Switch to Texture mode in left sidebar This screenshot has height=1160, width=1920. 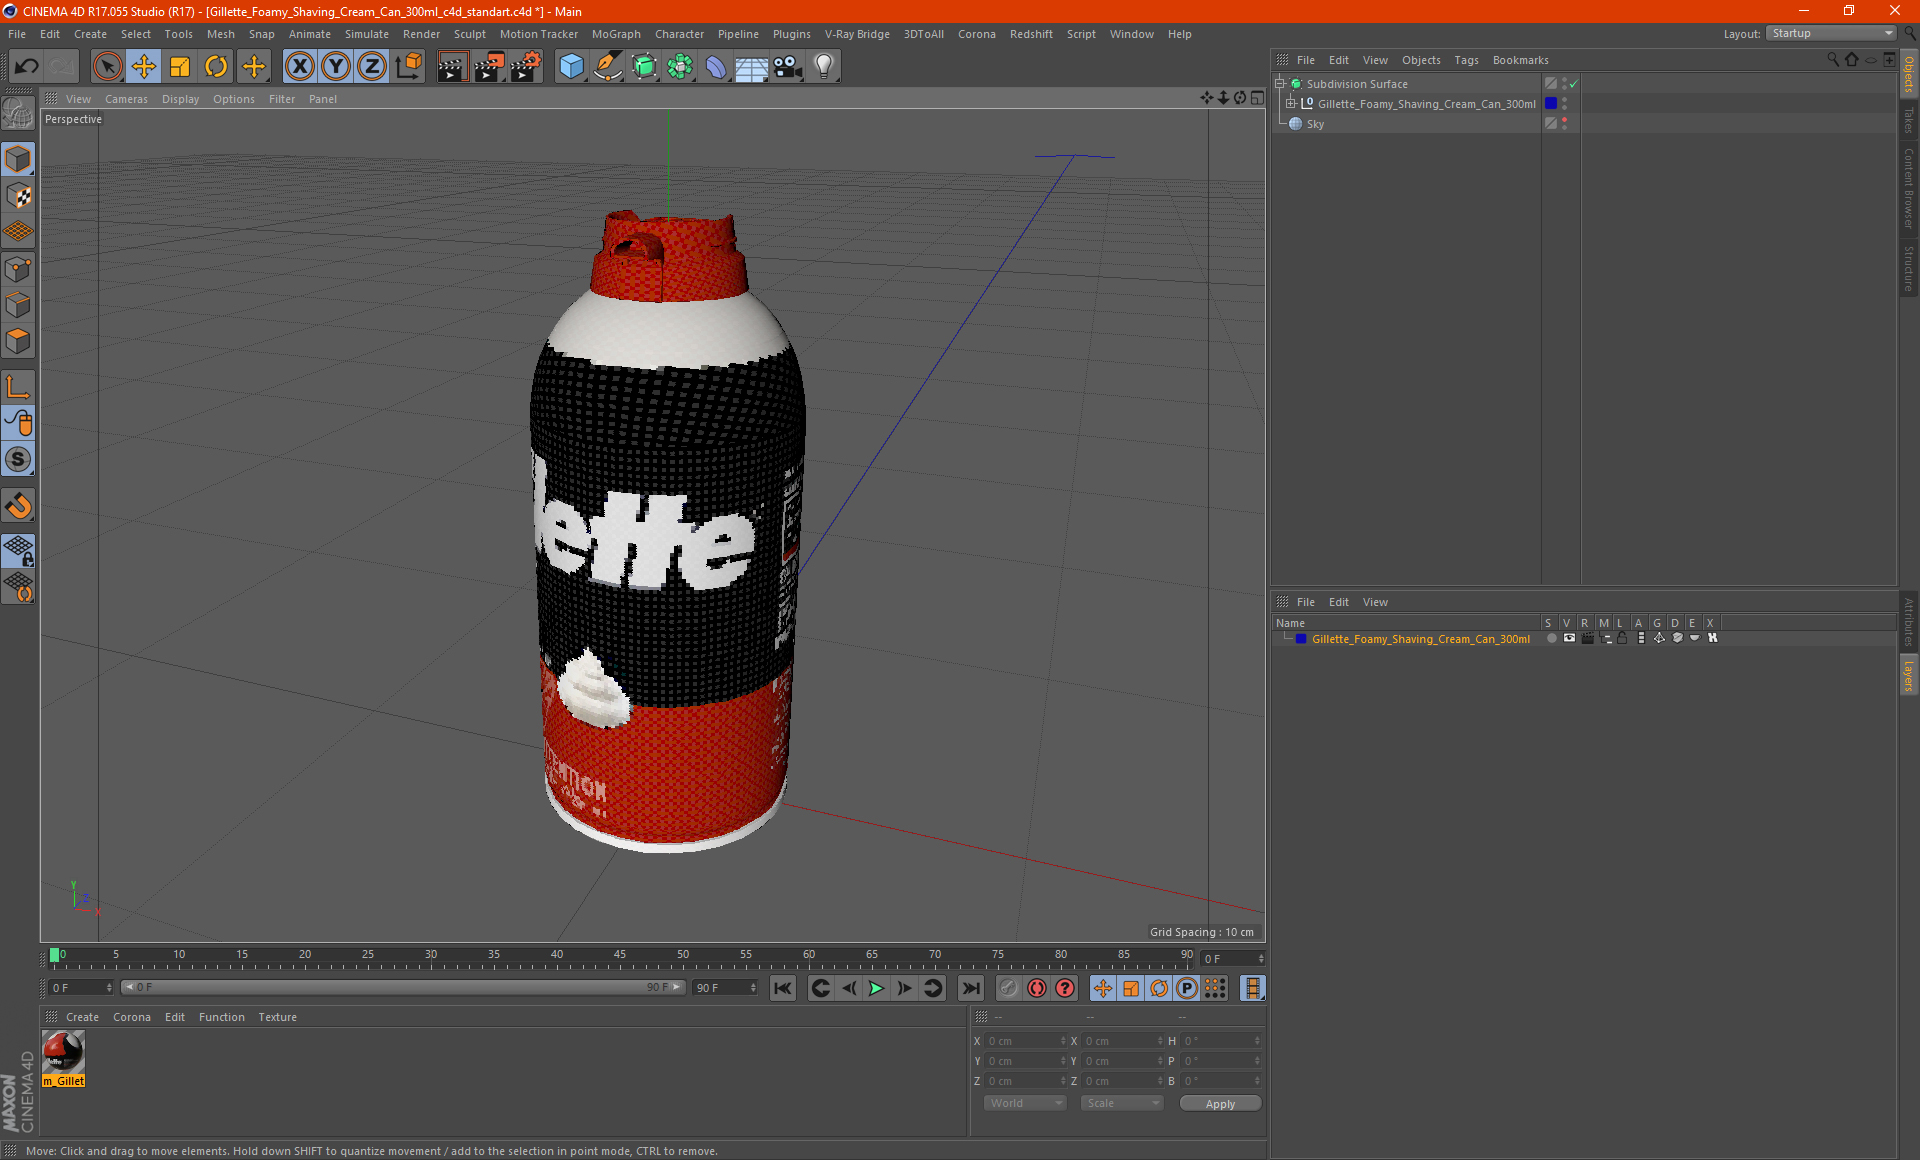[18, 196]
